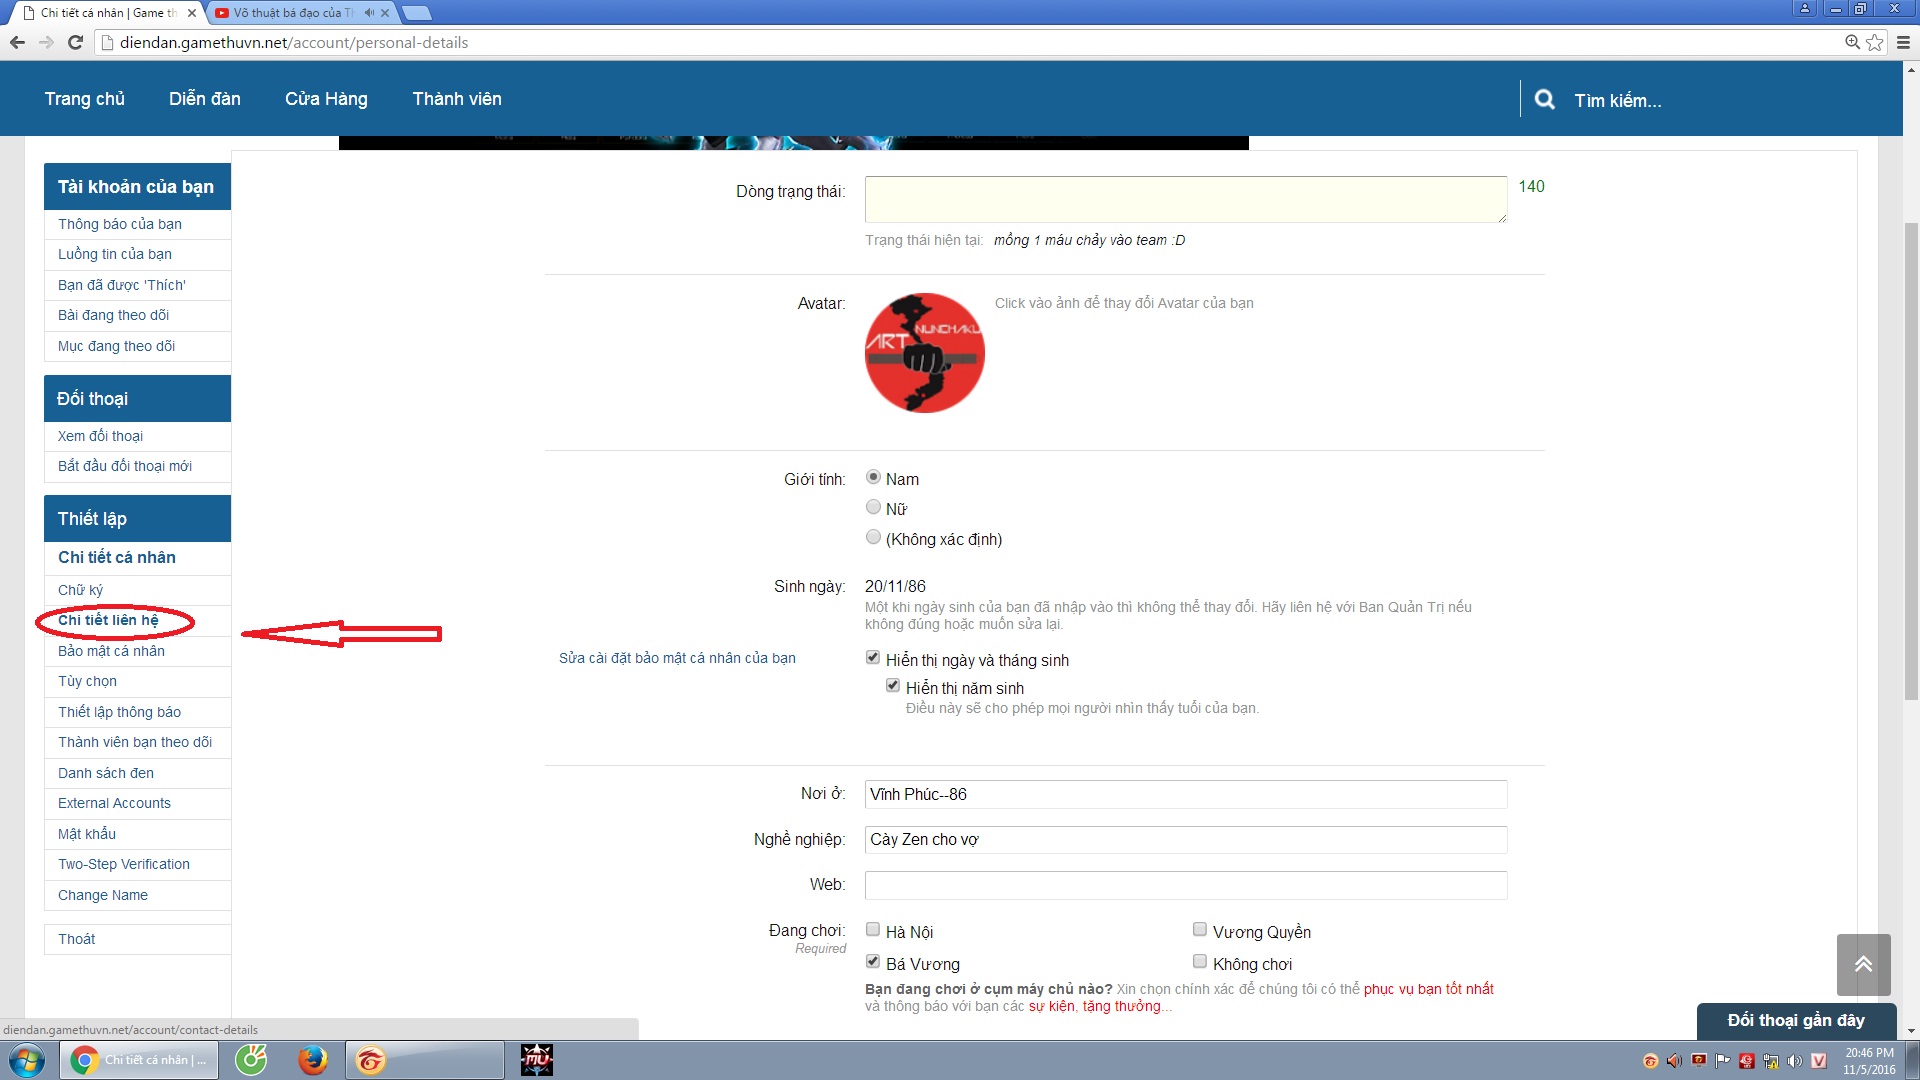Click the scroll-to-top double chevron button
The width and height of the screenshot is (1920, 1080).
(x=1863, y=964)
